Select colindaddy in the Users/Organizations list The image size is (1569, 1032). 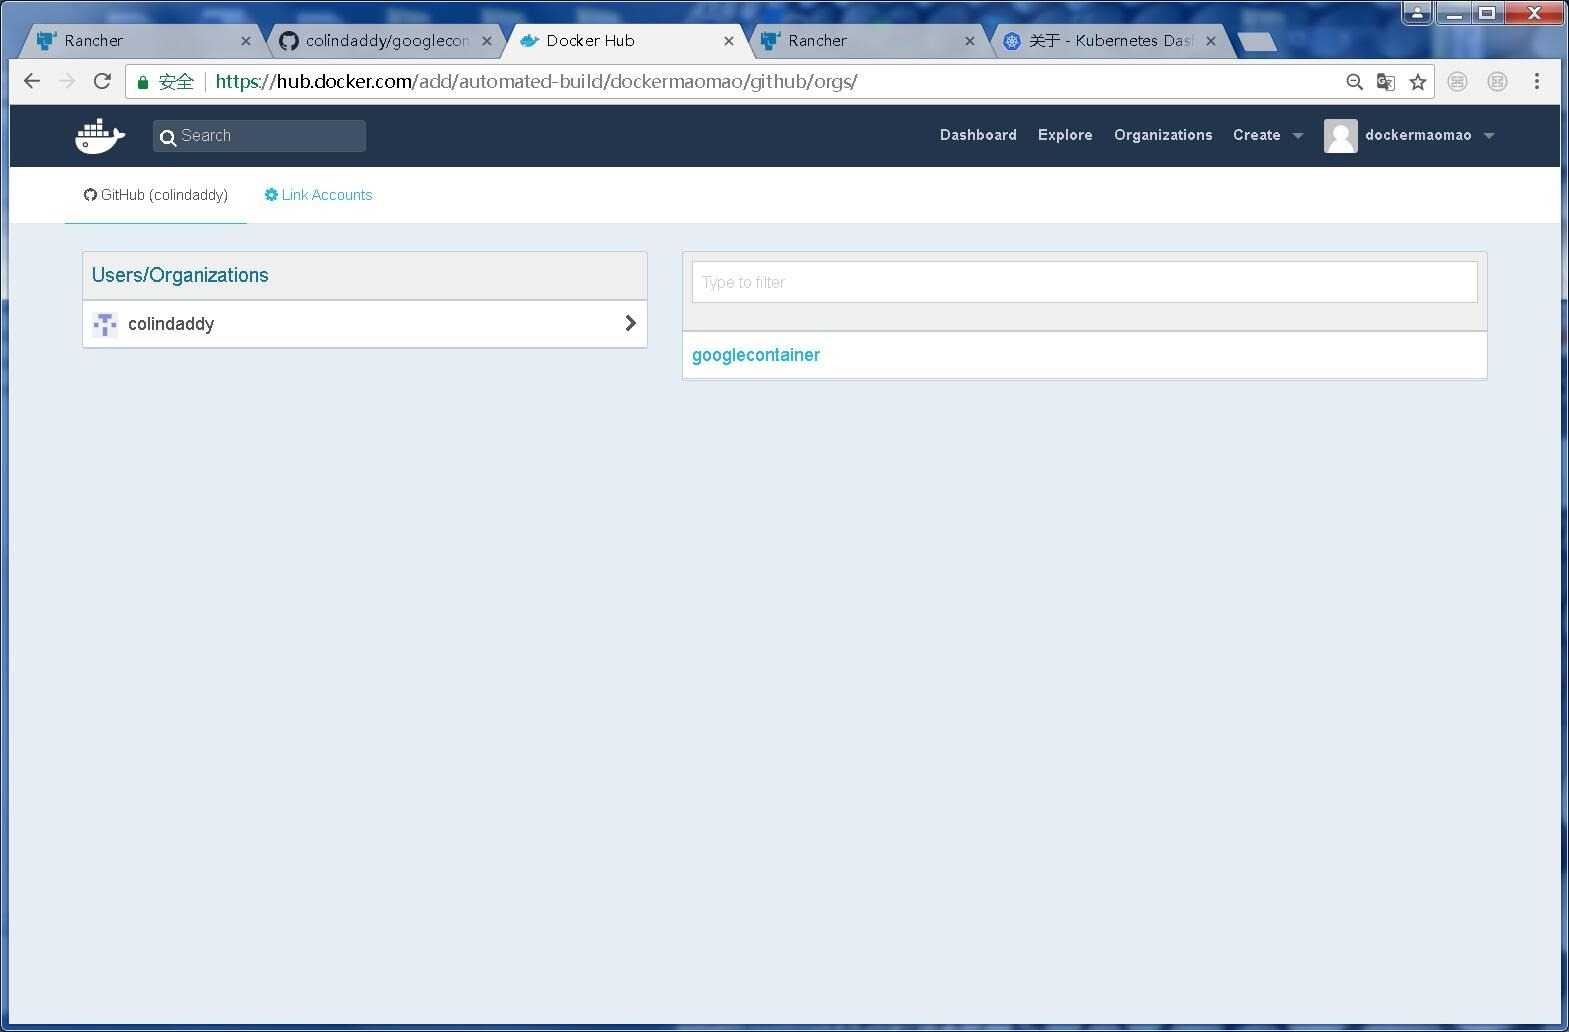pyautogui.click(x=365, y=324)
